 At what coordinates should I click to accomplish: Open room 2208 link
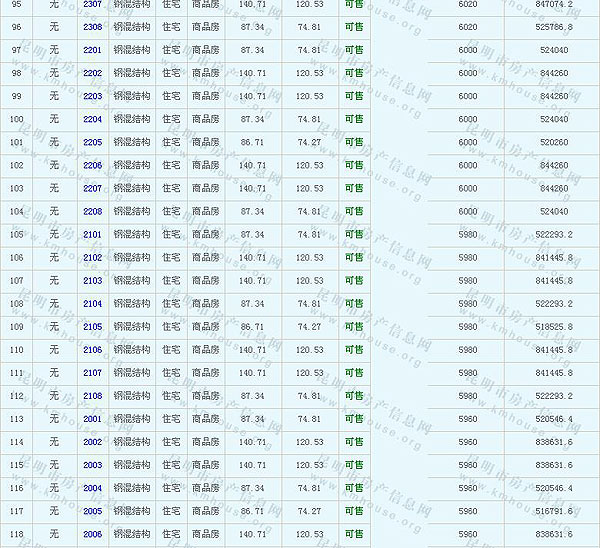(92, 211)
